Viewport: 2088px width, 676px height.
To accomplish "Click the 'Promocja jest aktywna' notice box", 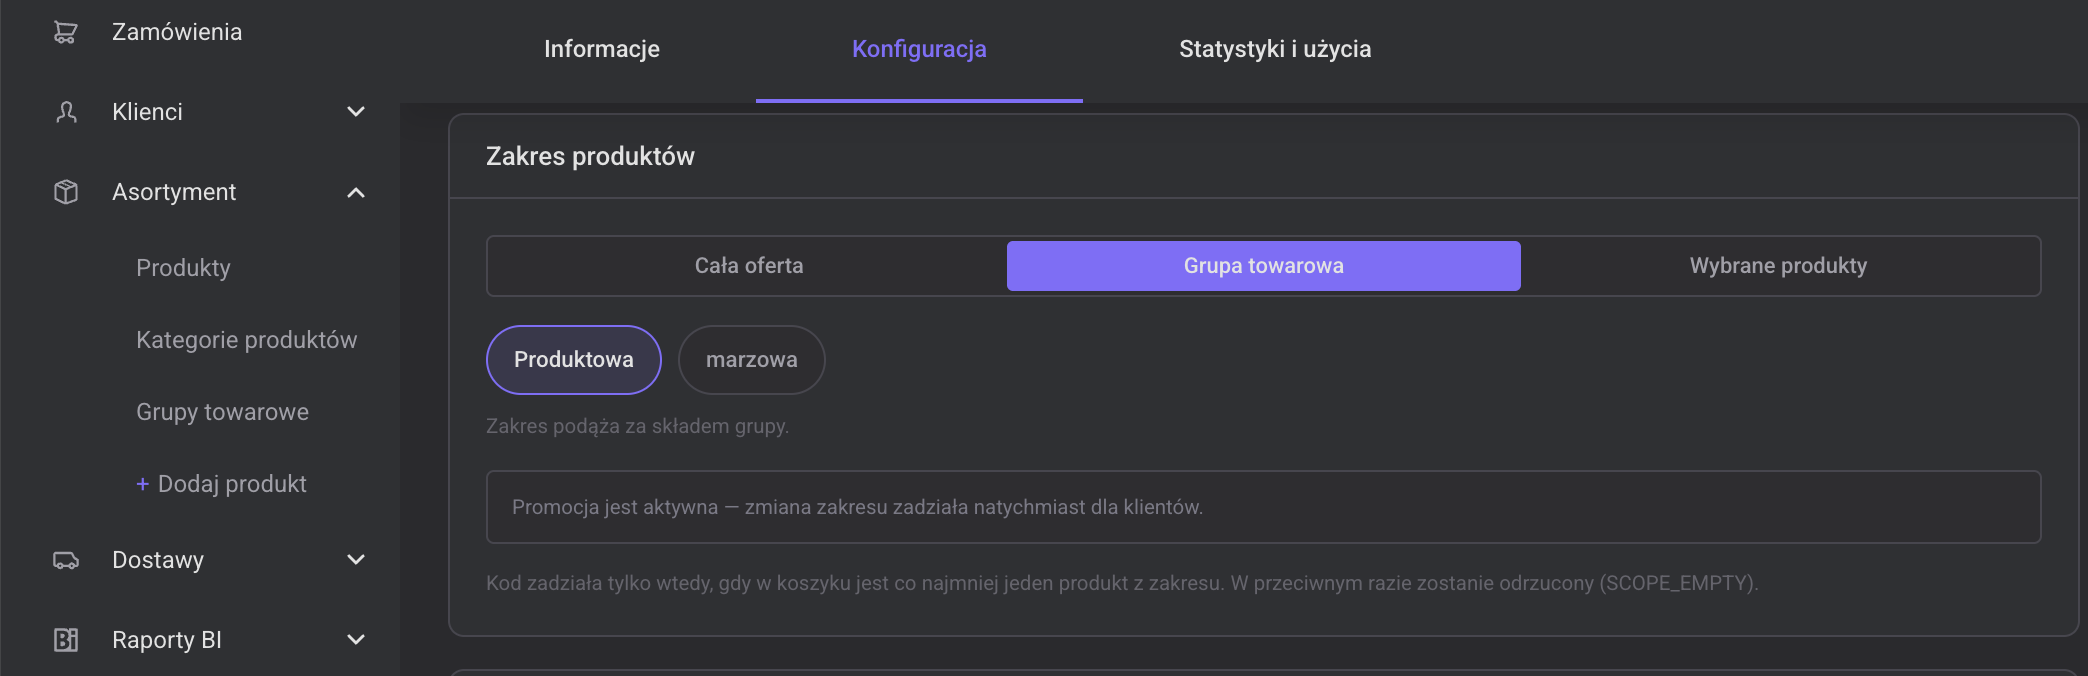I will (x=1263, y=507).
